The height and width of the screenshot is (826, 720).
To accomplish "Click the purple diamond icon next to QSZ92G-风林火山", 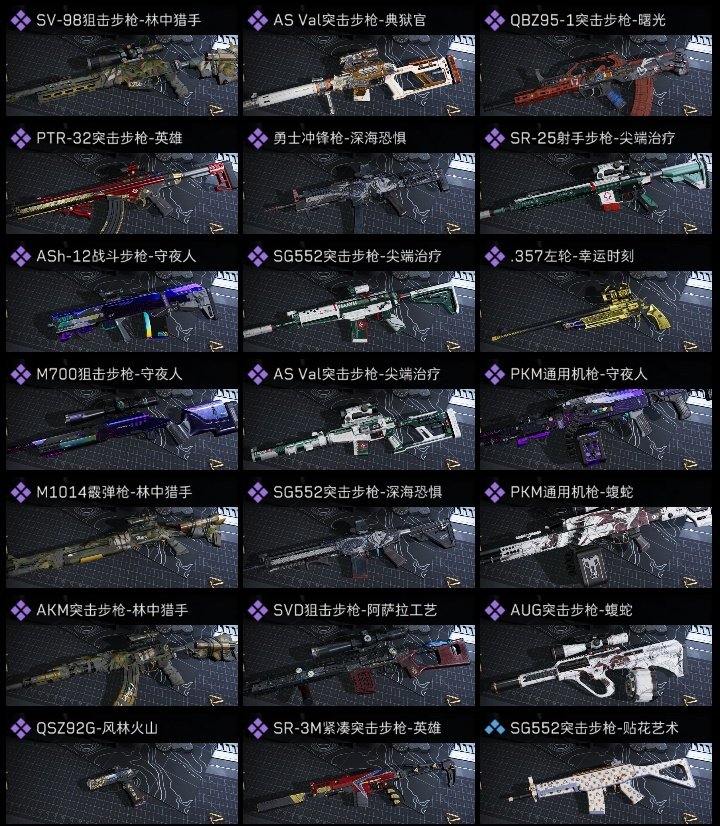I will (21, 729).
